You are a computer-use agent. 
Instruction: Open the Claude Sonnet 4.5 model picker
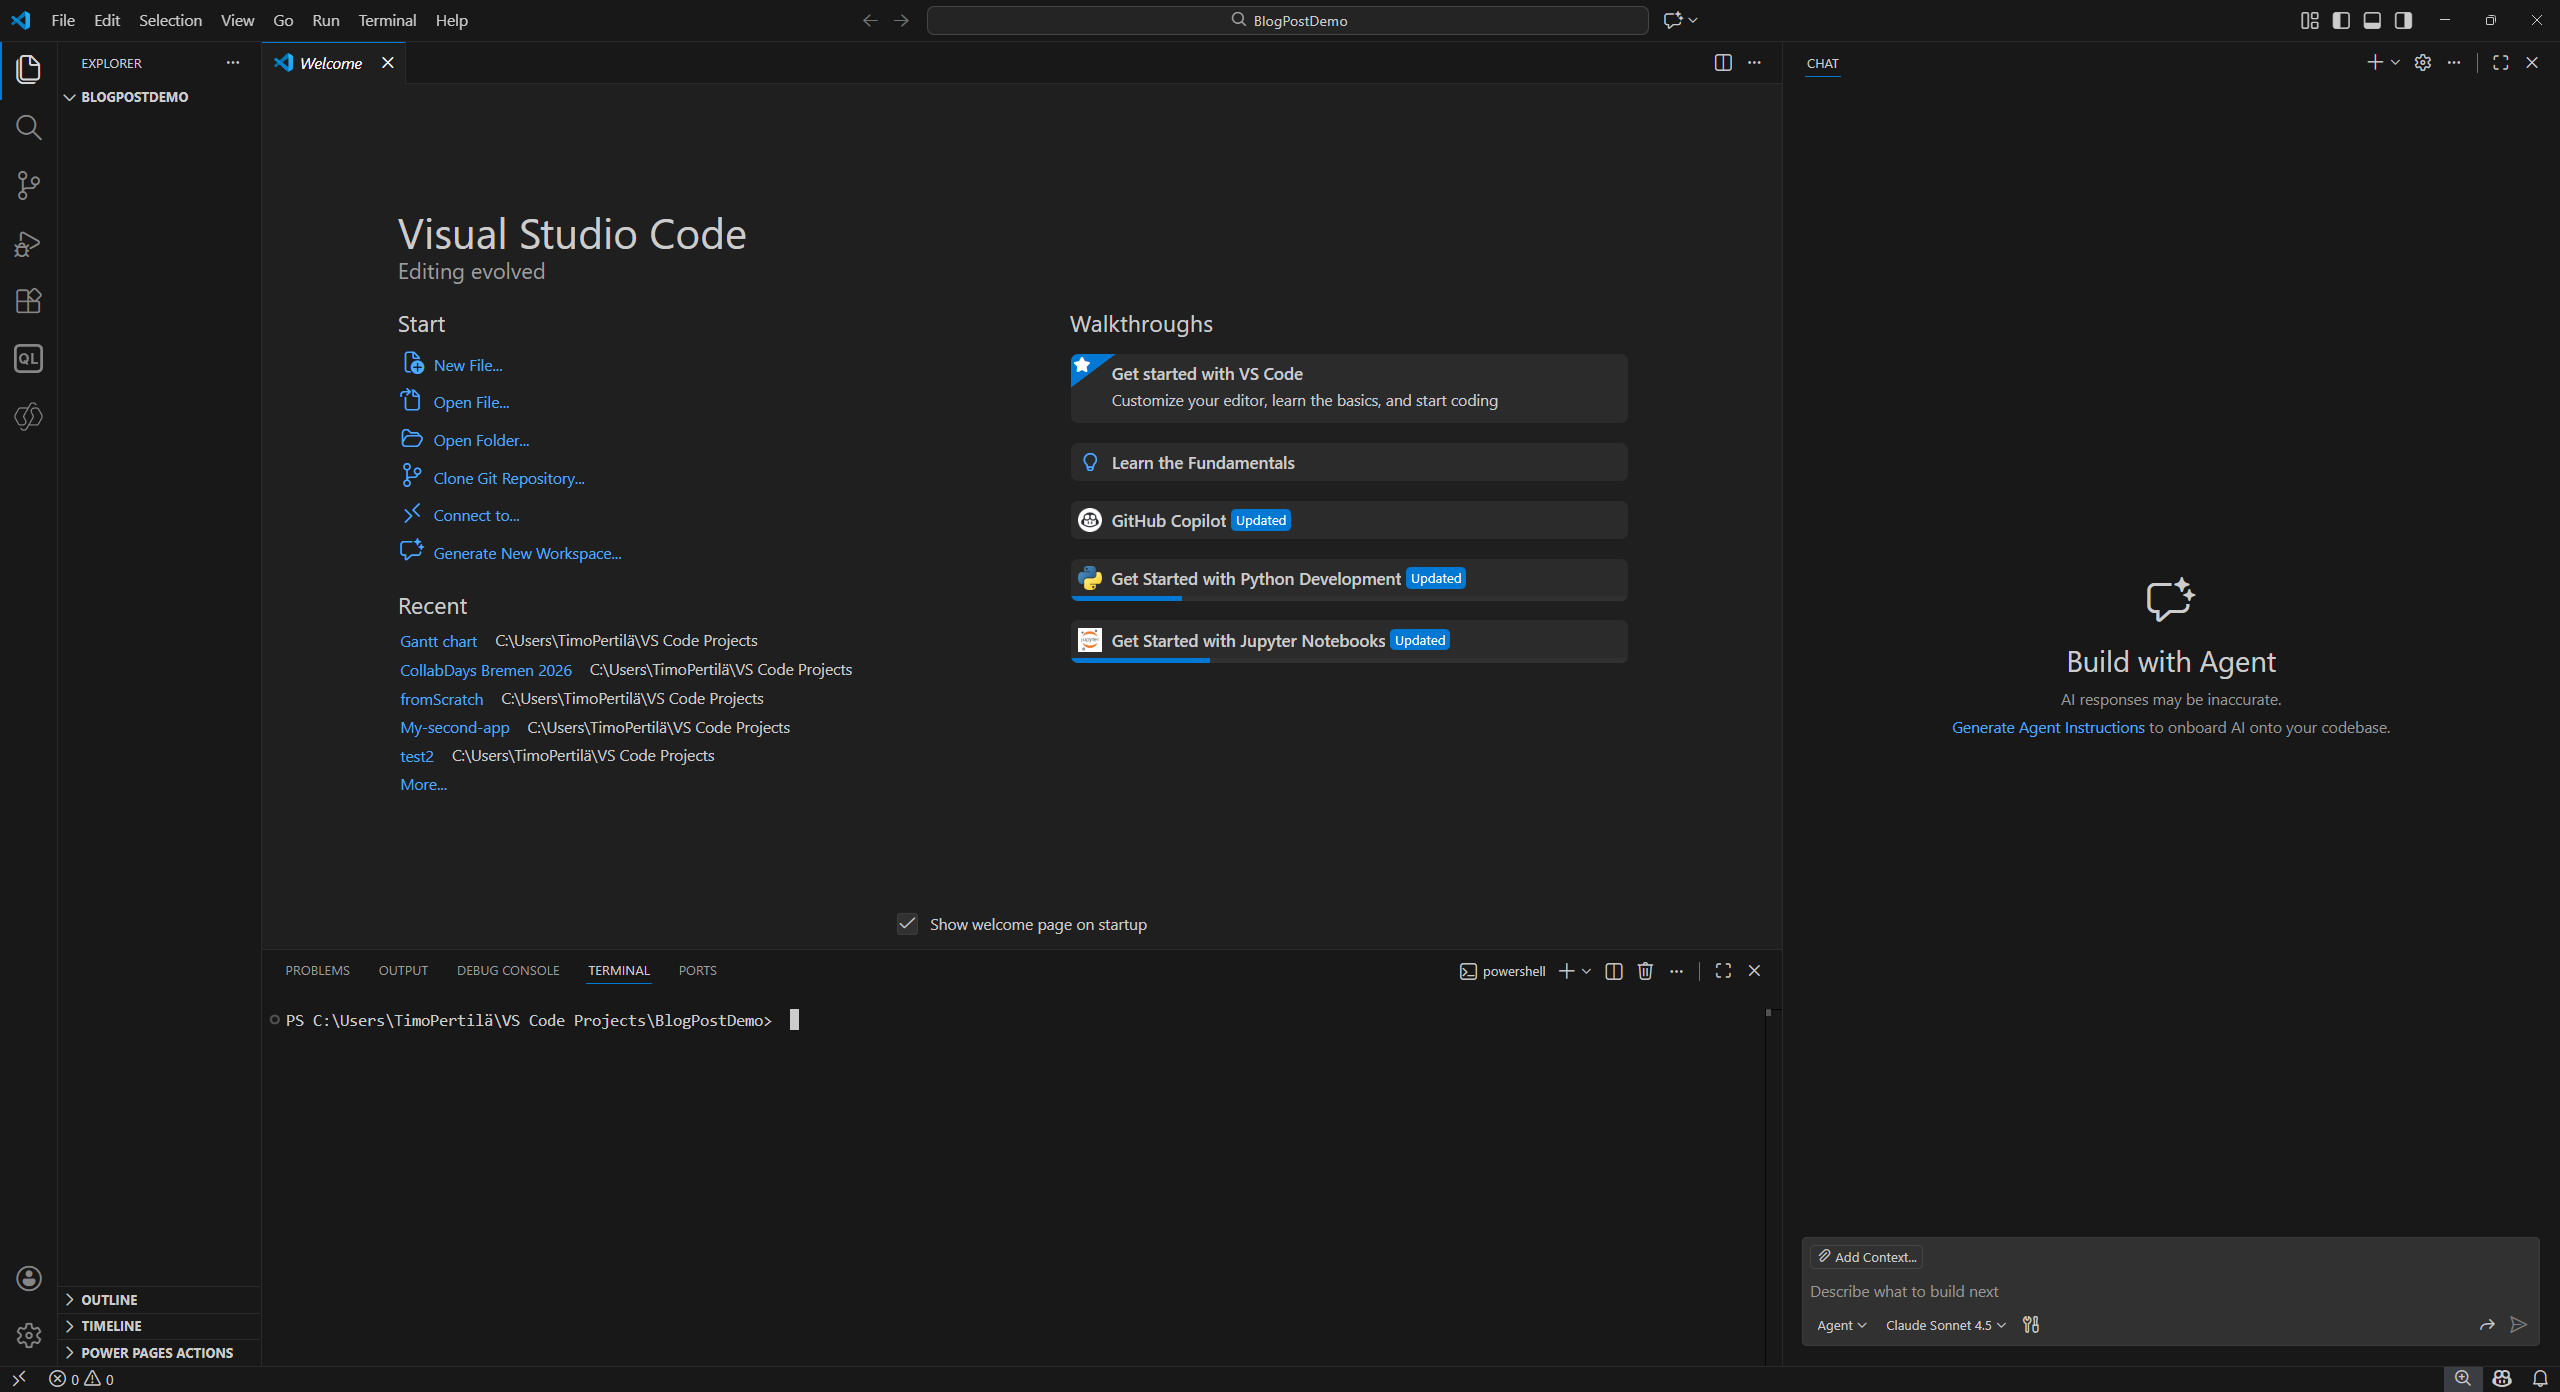pos(1945,1325)
